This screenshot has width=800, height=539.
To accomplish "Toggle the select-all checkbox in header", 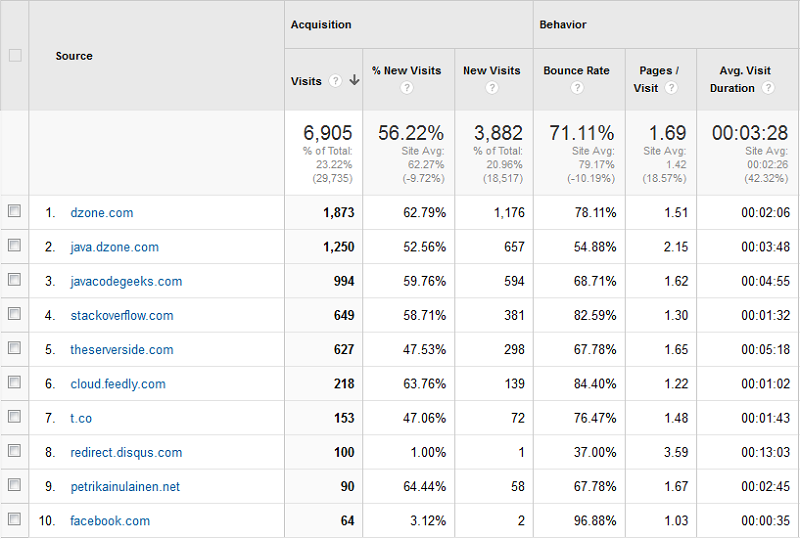I will (15, 55).
